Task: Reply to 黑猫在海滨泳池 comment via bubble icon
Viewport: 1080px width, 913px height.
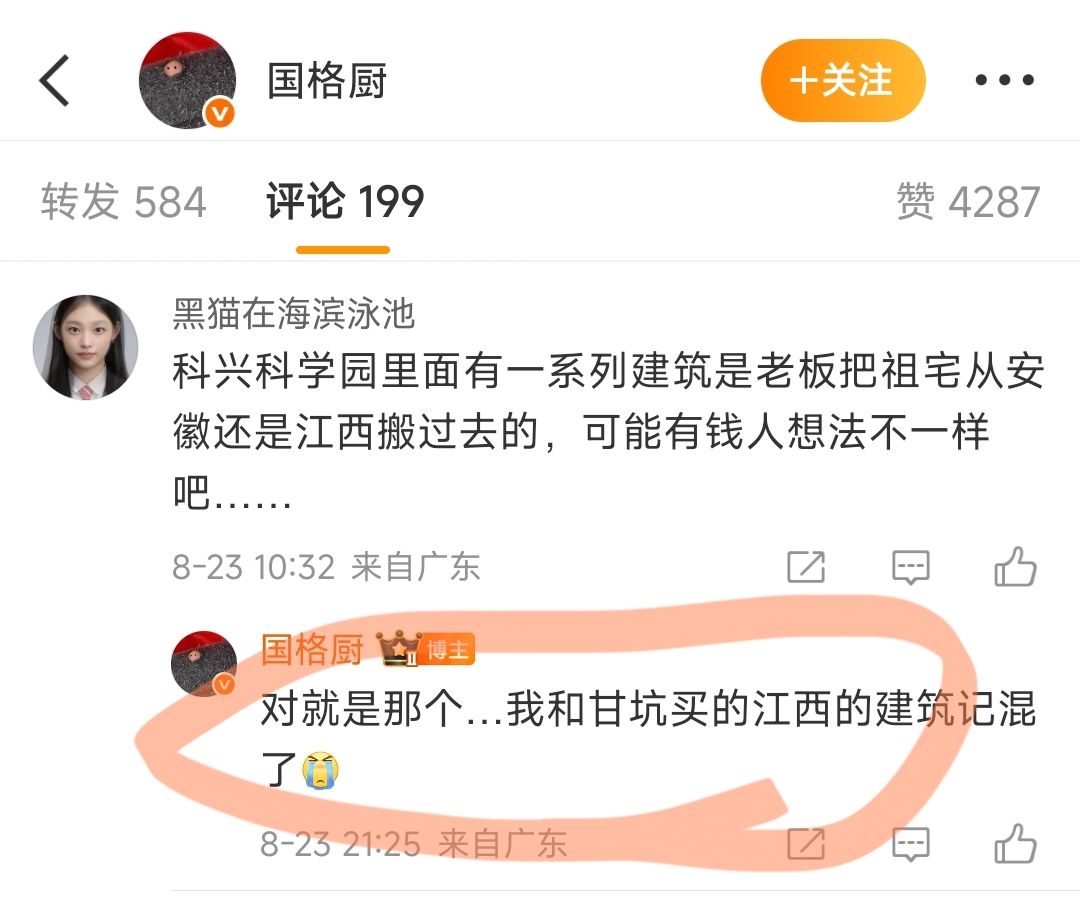Action: pos(911,567)
